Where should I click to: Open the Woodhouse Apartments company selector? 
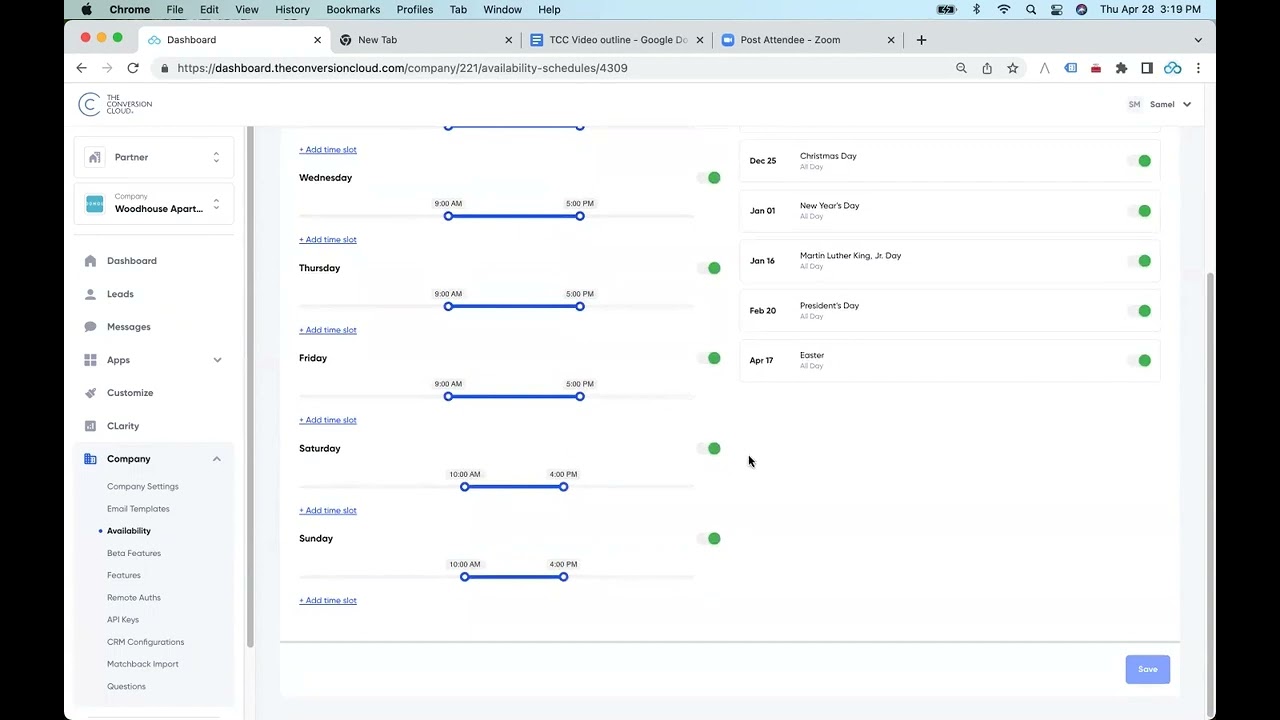pyautogui.click(x=153, y=203)
